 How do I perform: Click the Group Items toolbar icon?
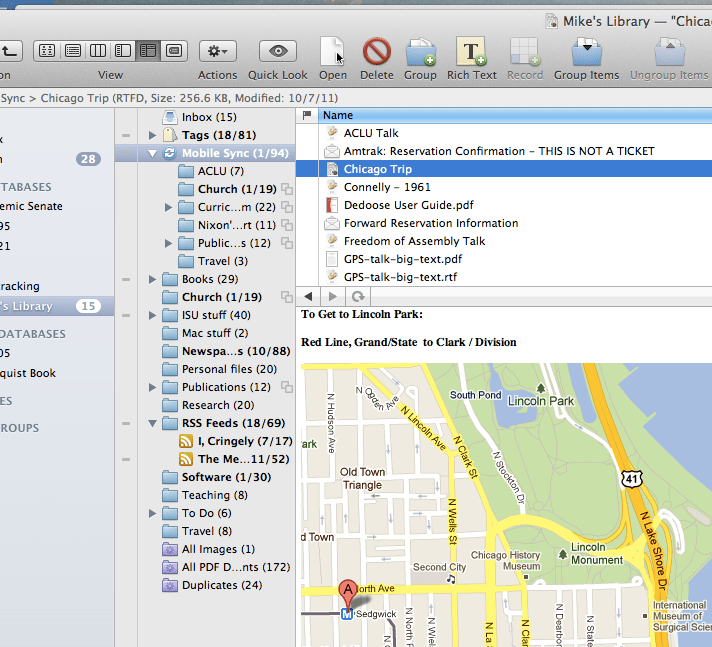[586, 51]
